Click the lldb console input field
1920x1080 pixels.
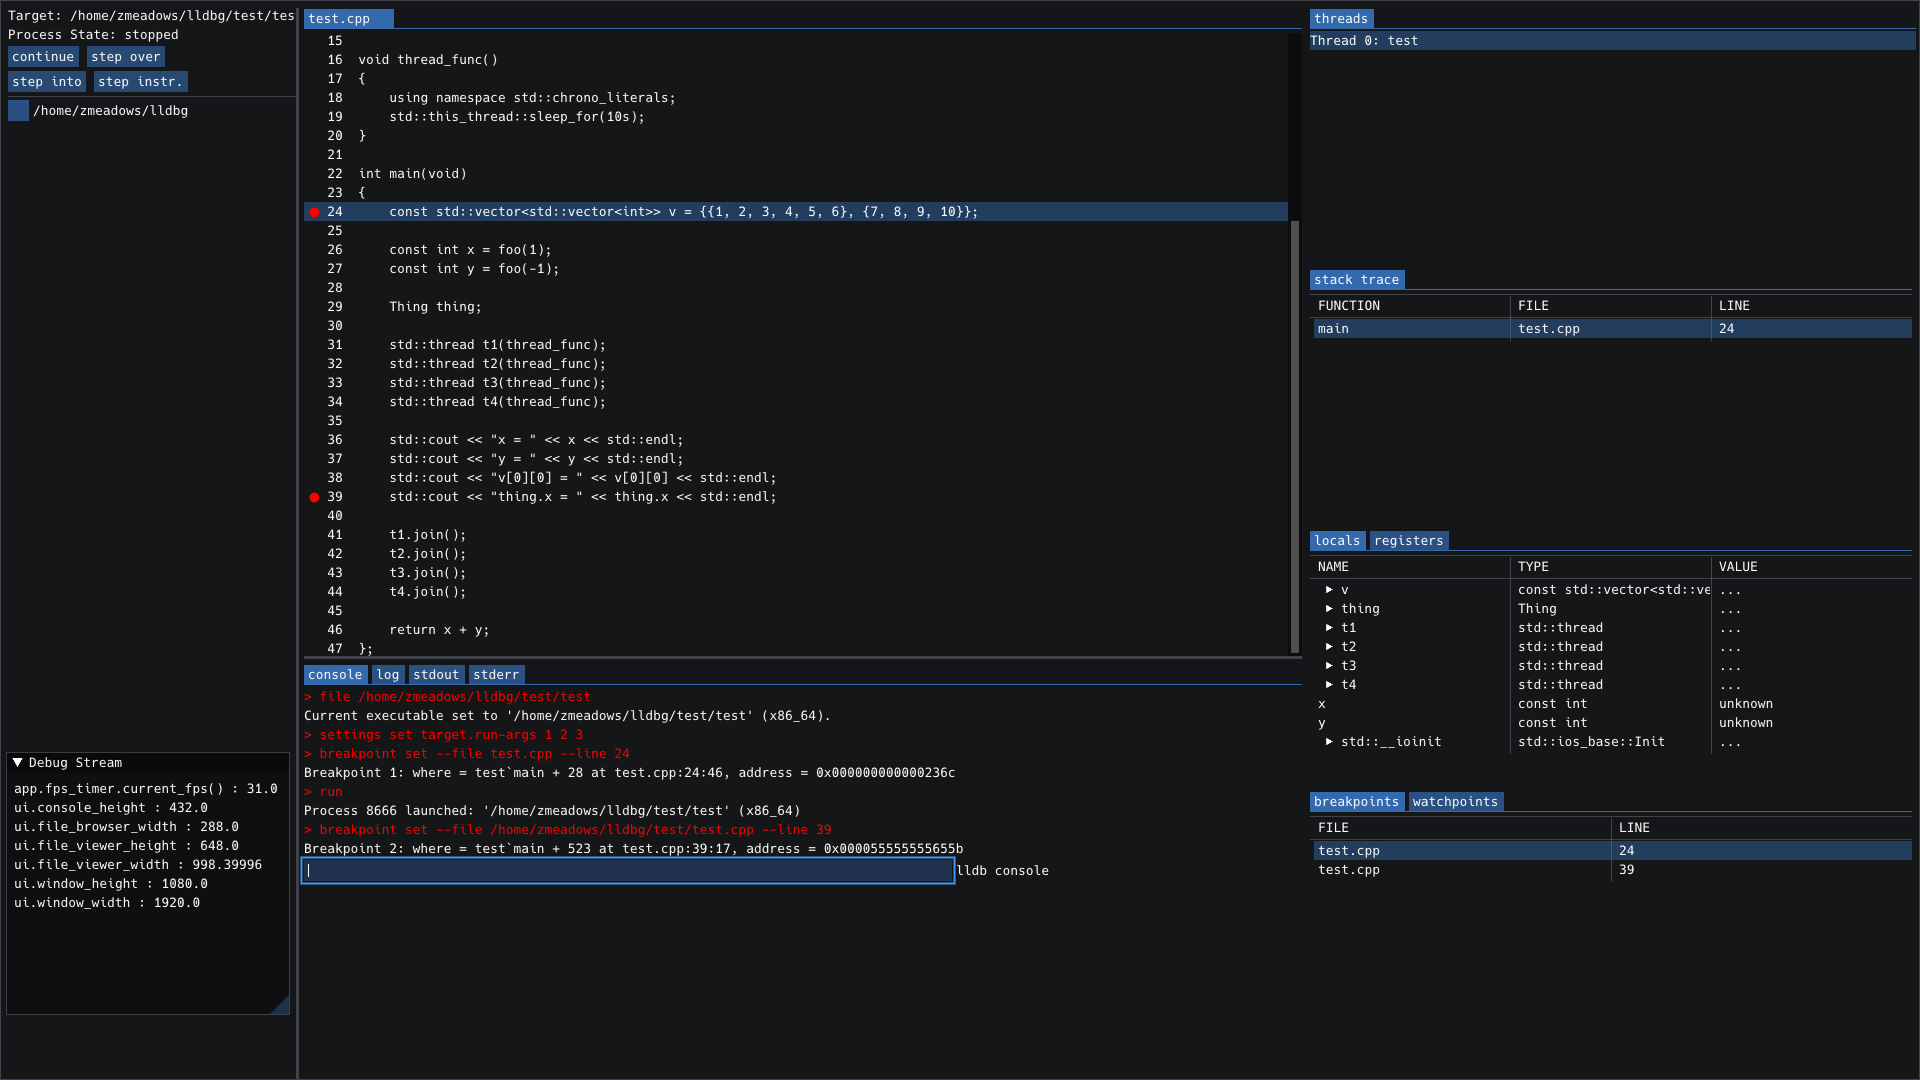629,870
